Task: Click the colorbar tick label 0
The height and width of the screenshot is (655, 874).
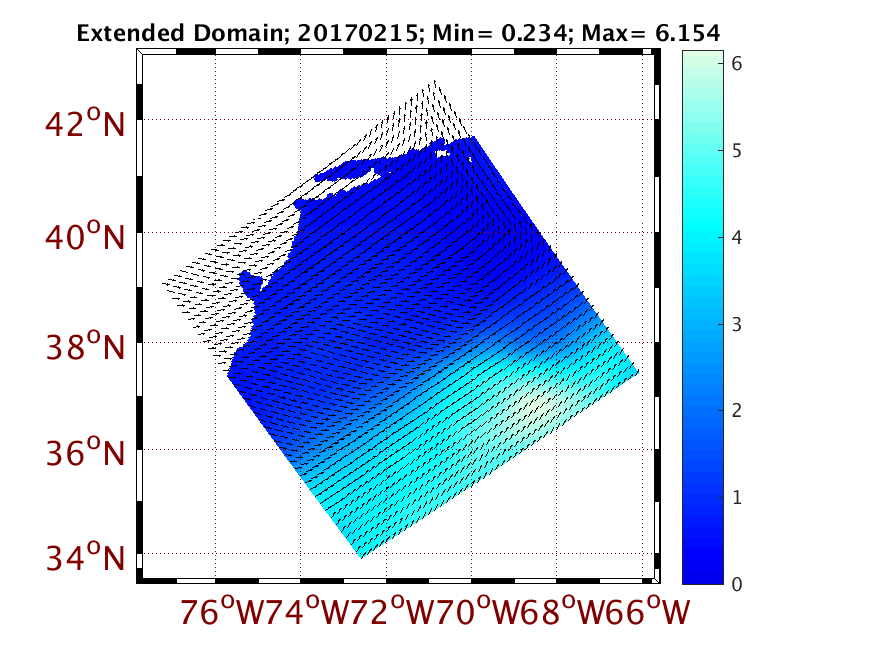Action: tap(737, 584)
